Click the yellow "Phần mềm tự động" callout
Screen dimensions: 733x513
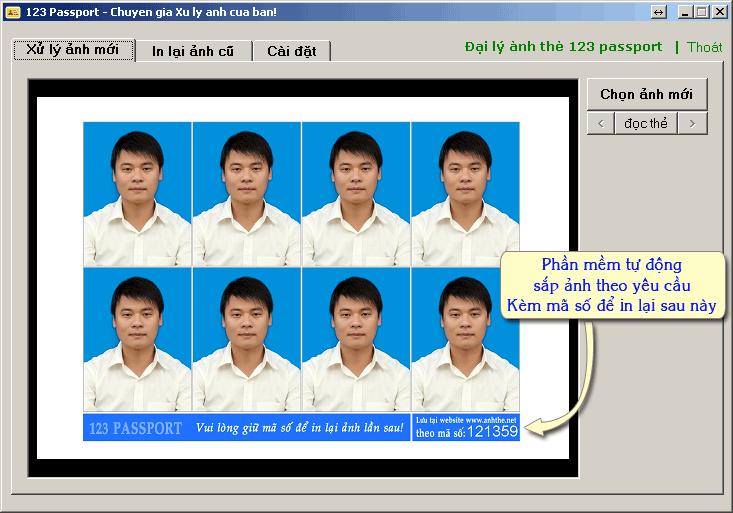pos(611,285)
